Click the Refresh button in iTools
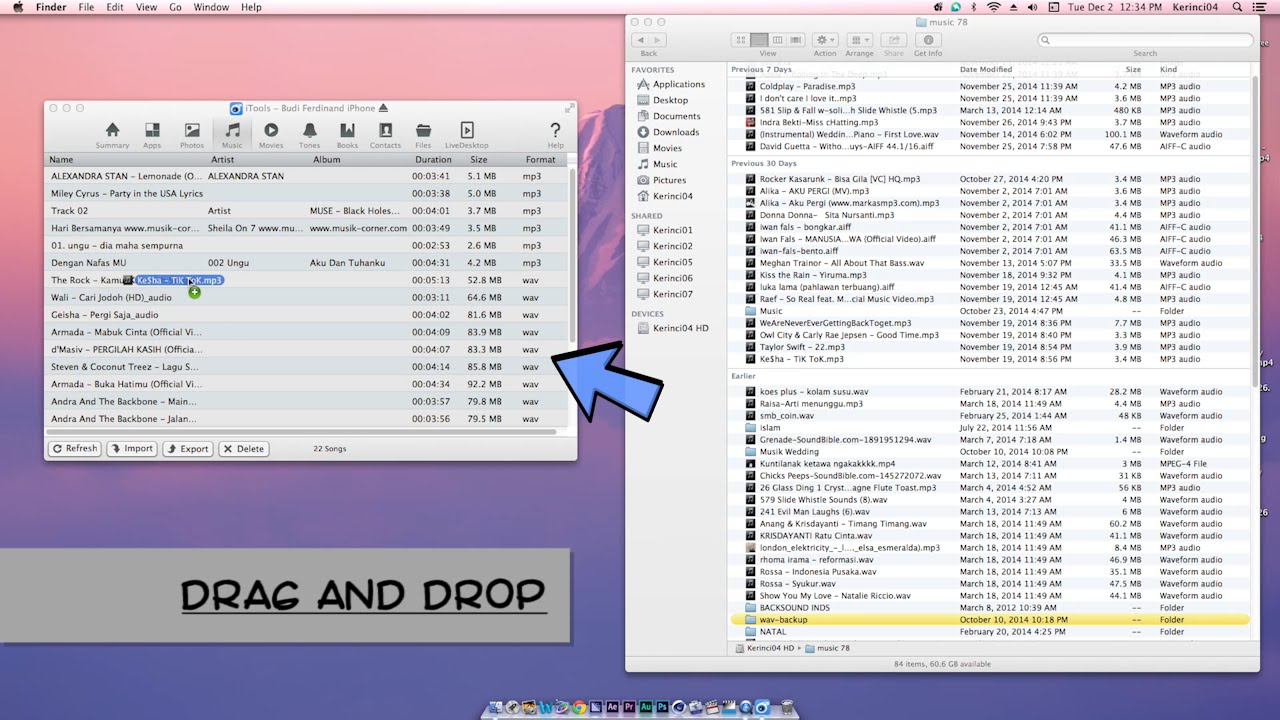Screen dimensions: 1280x720 tap(75, 449)
